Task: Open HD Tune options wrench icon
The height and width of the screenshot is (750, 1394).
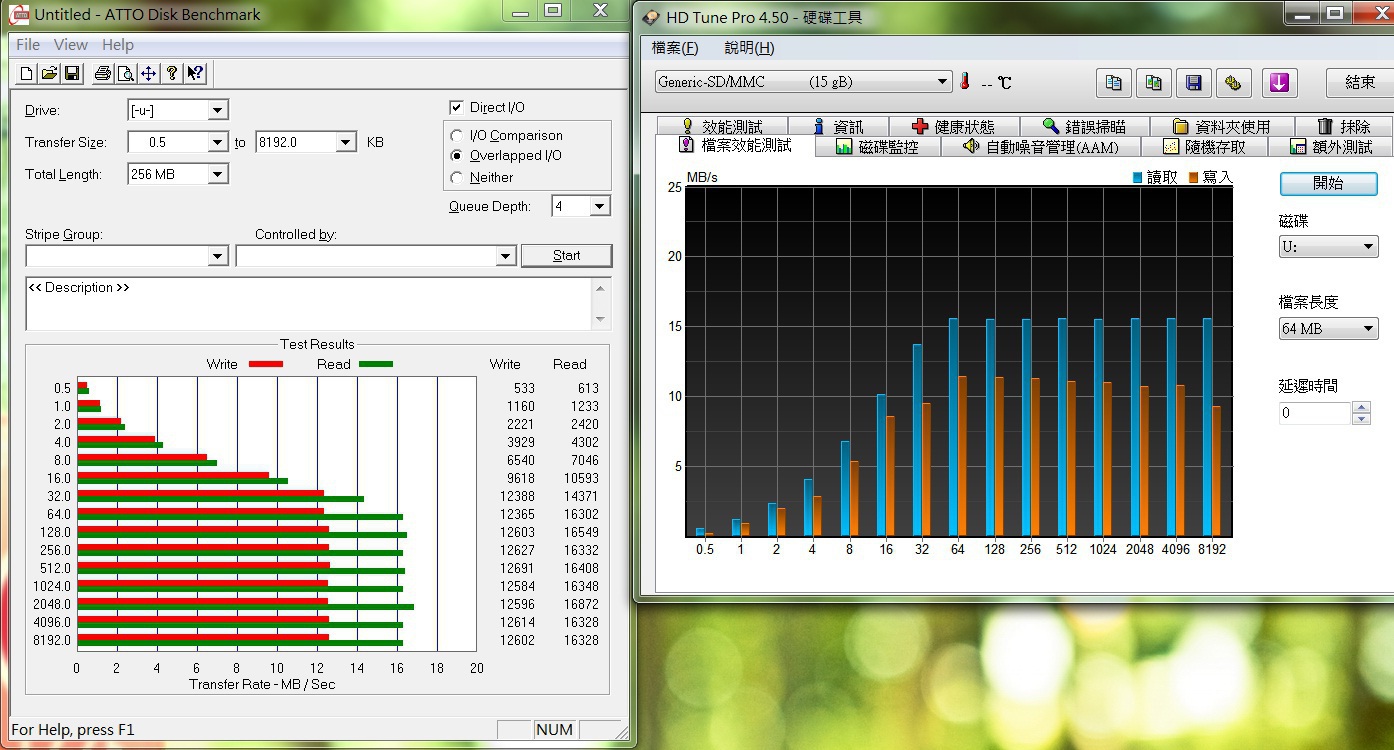Action: point(1234,83)
